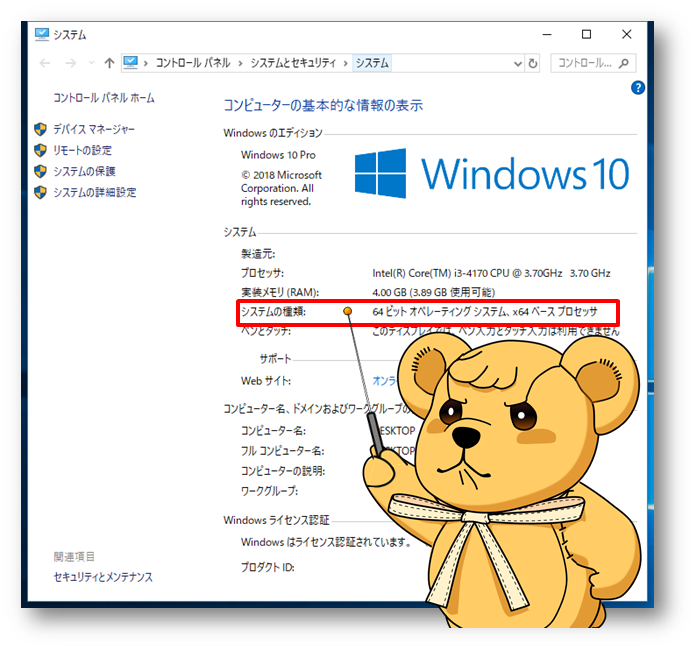The image size is (696, 650).
Task: Click the 'Windows 10 Pro' edition text
Action: pos(278,155)
